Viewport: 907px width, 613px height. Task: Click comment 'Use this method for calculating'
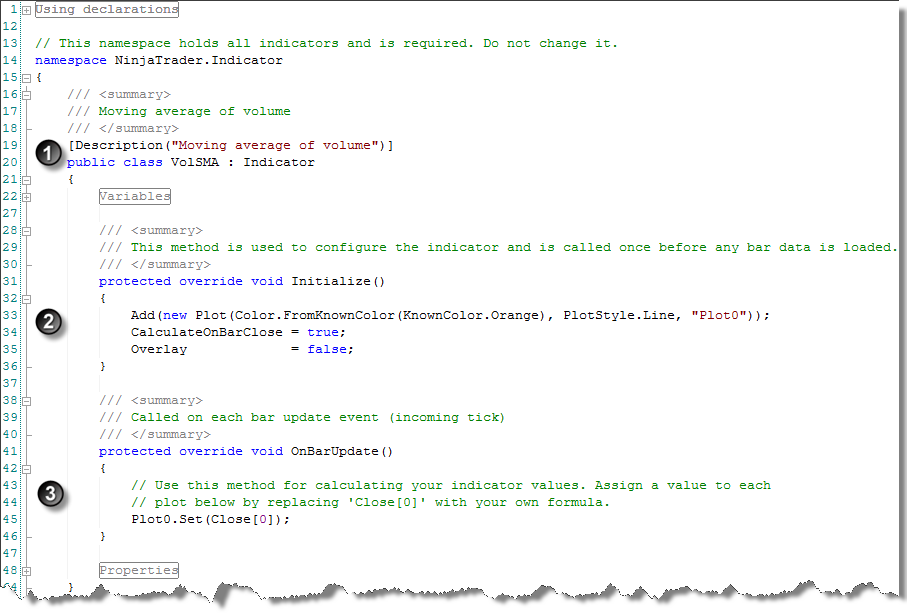click(279, 485)
